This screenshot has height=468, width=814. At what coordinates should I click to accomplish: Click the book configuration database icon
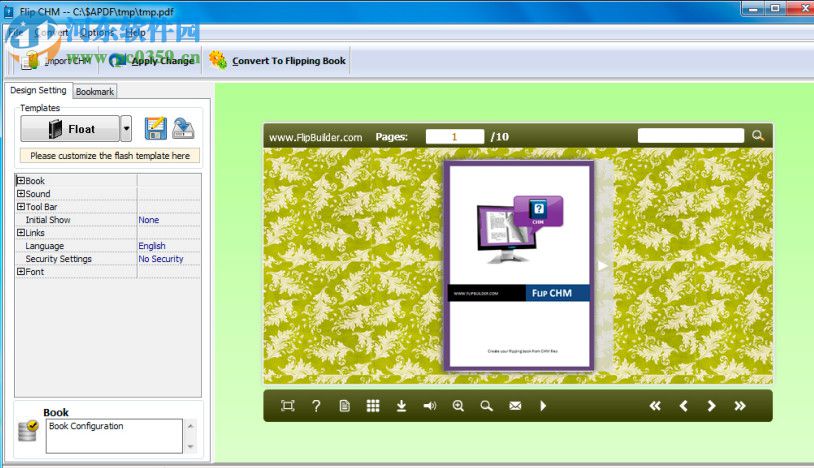click(28, 431)
